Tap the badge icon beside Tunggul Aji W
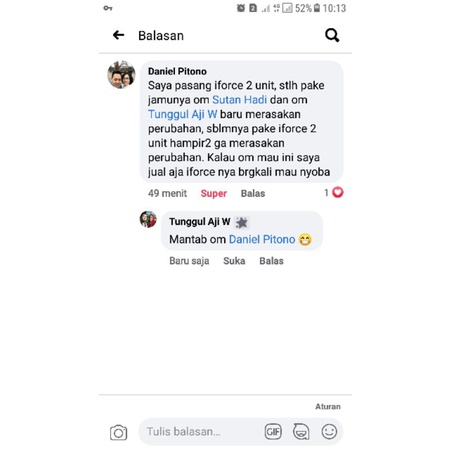The width and height of the screenshot is (450, 450). tap(242, 222)
